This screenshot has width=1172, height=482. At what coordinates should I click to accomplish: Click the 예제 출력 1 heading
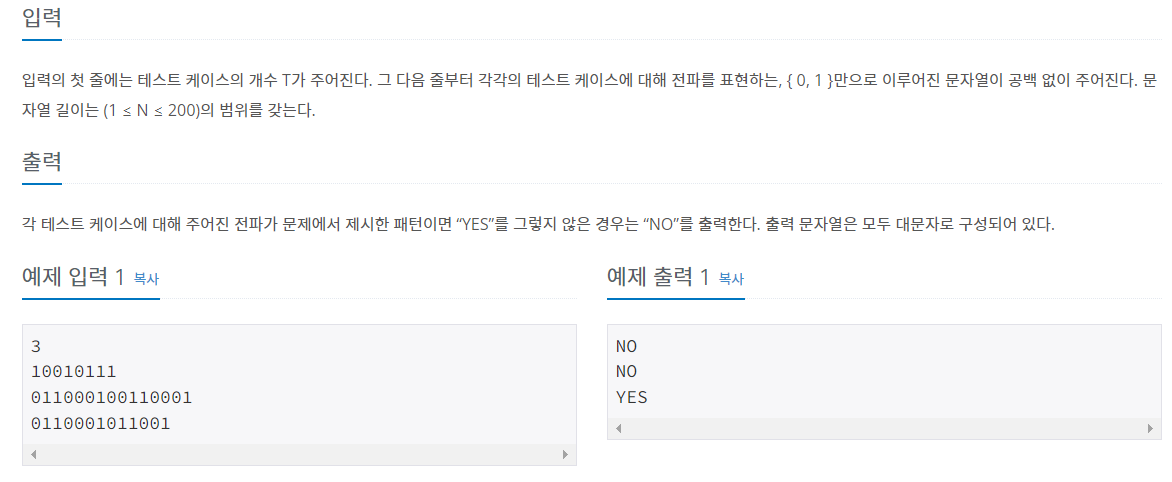pyautogui.click(x=659, y=277)
